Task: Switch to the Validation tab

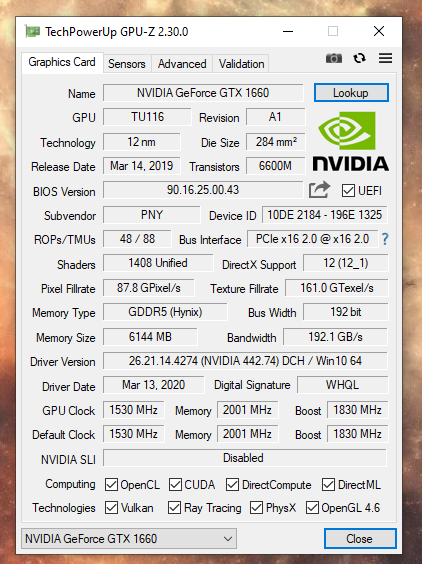Action: pos(241,64)
